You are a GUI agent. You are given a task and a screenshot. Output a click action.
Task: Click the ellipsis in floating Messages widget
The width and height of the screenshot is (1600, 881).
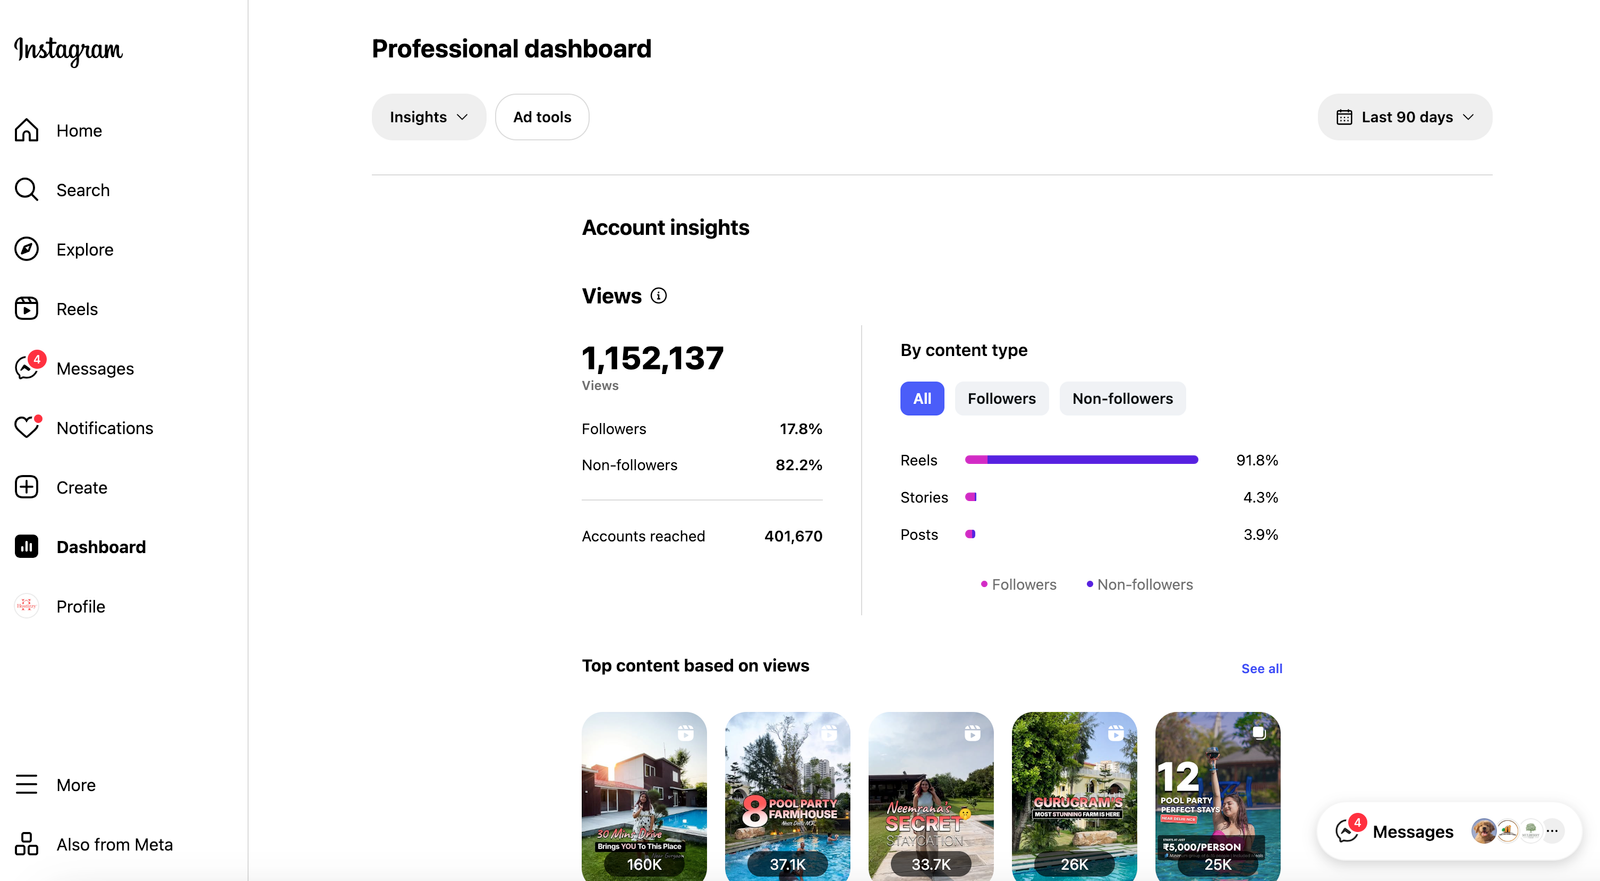pos(1552,831)
